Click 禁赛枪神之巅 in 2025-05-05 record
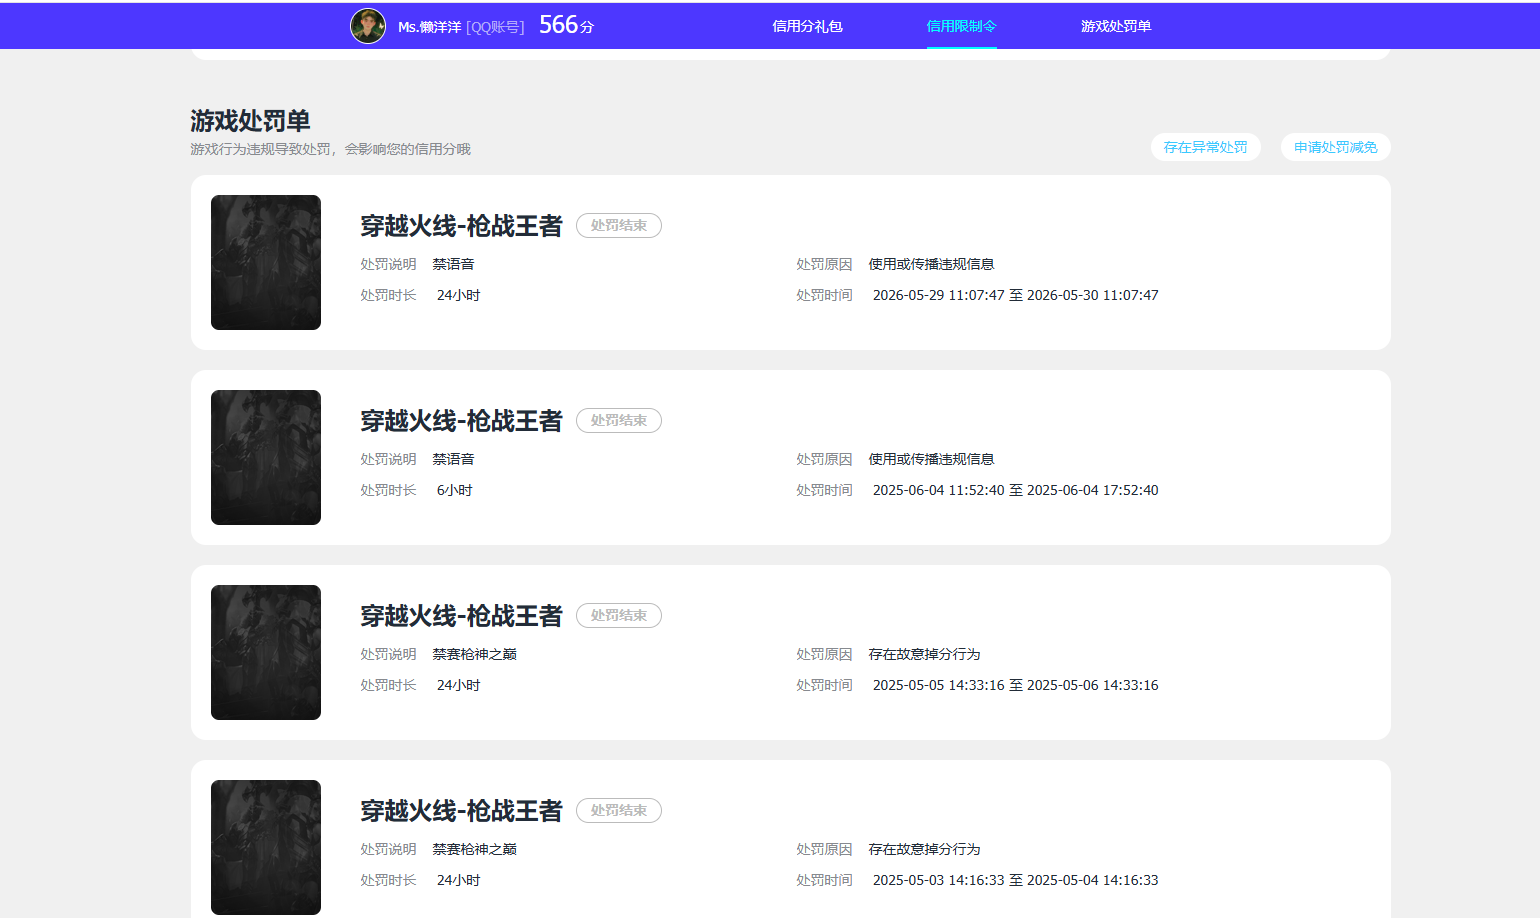The width and height of the screenshot is (1540, 918). 474,654
